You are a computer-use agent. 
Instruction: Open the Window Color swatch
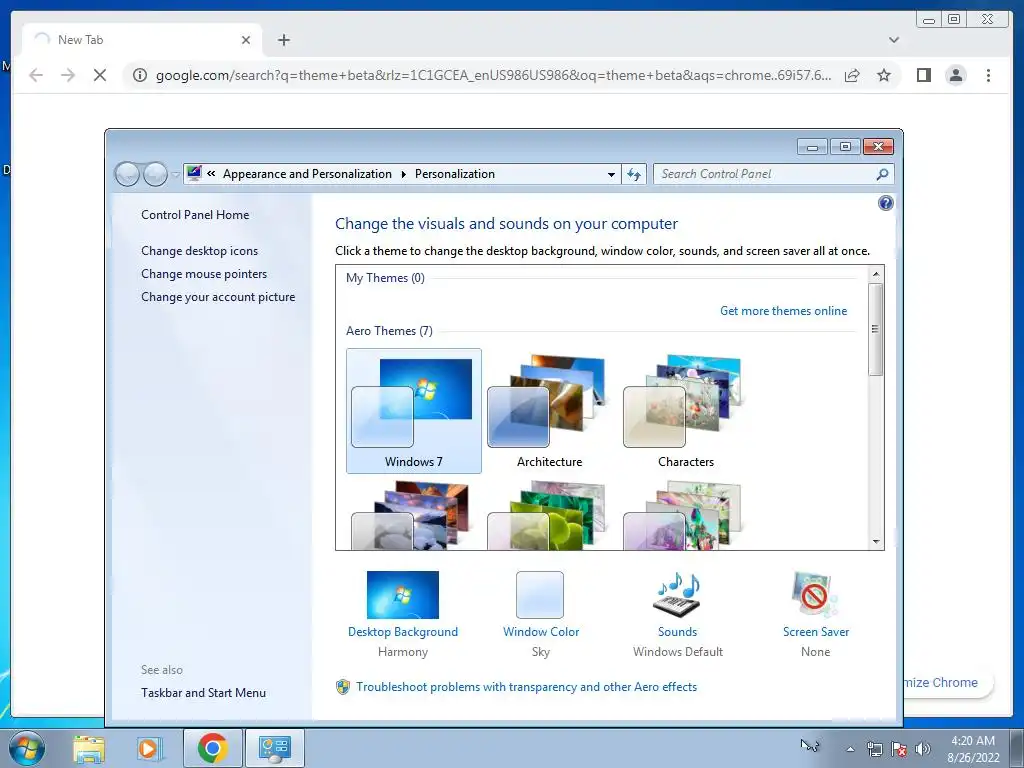click(x=540, y=594)
